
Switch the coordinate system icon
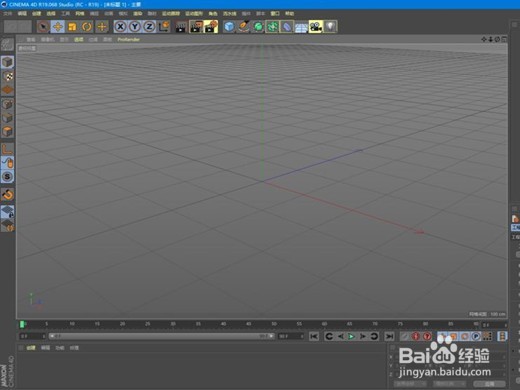pyautogui.click(x=164, y=27)
